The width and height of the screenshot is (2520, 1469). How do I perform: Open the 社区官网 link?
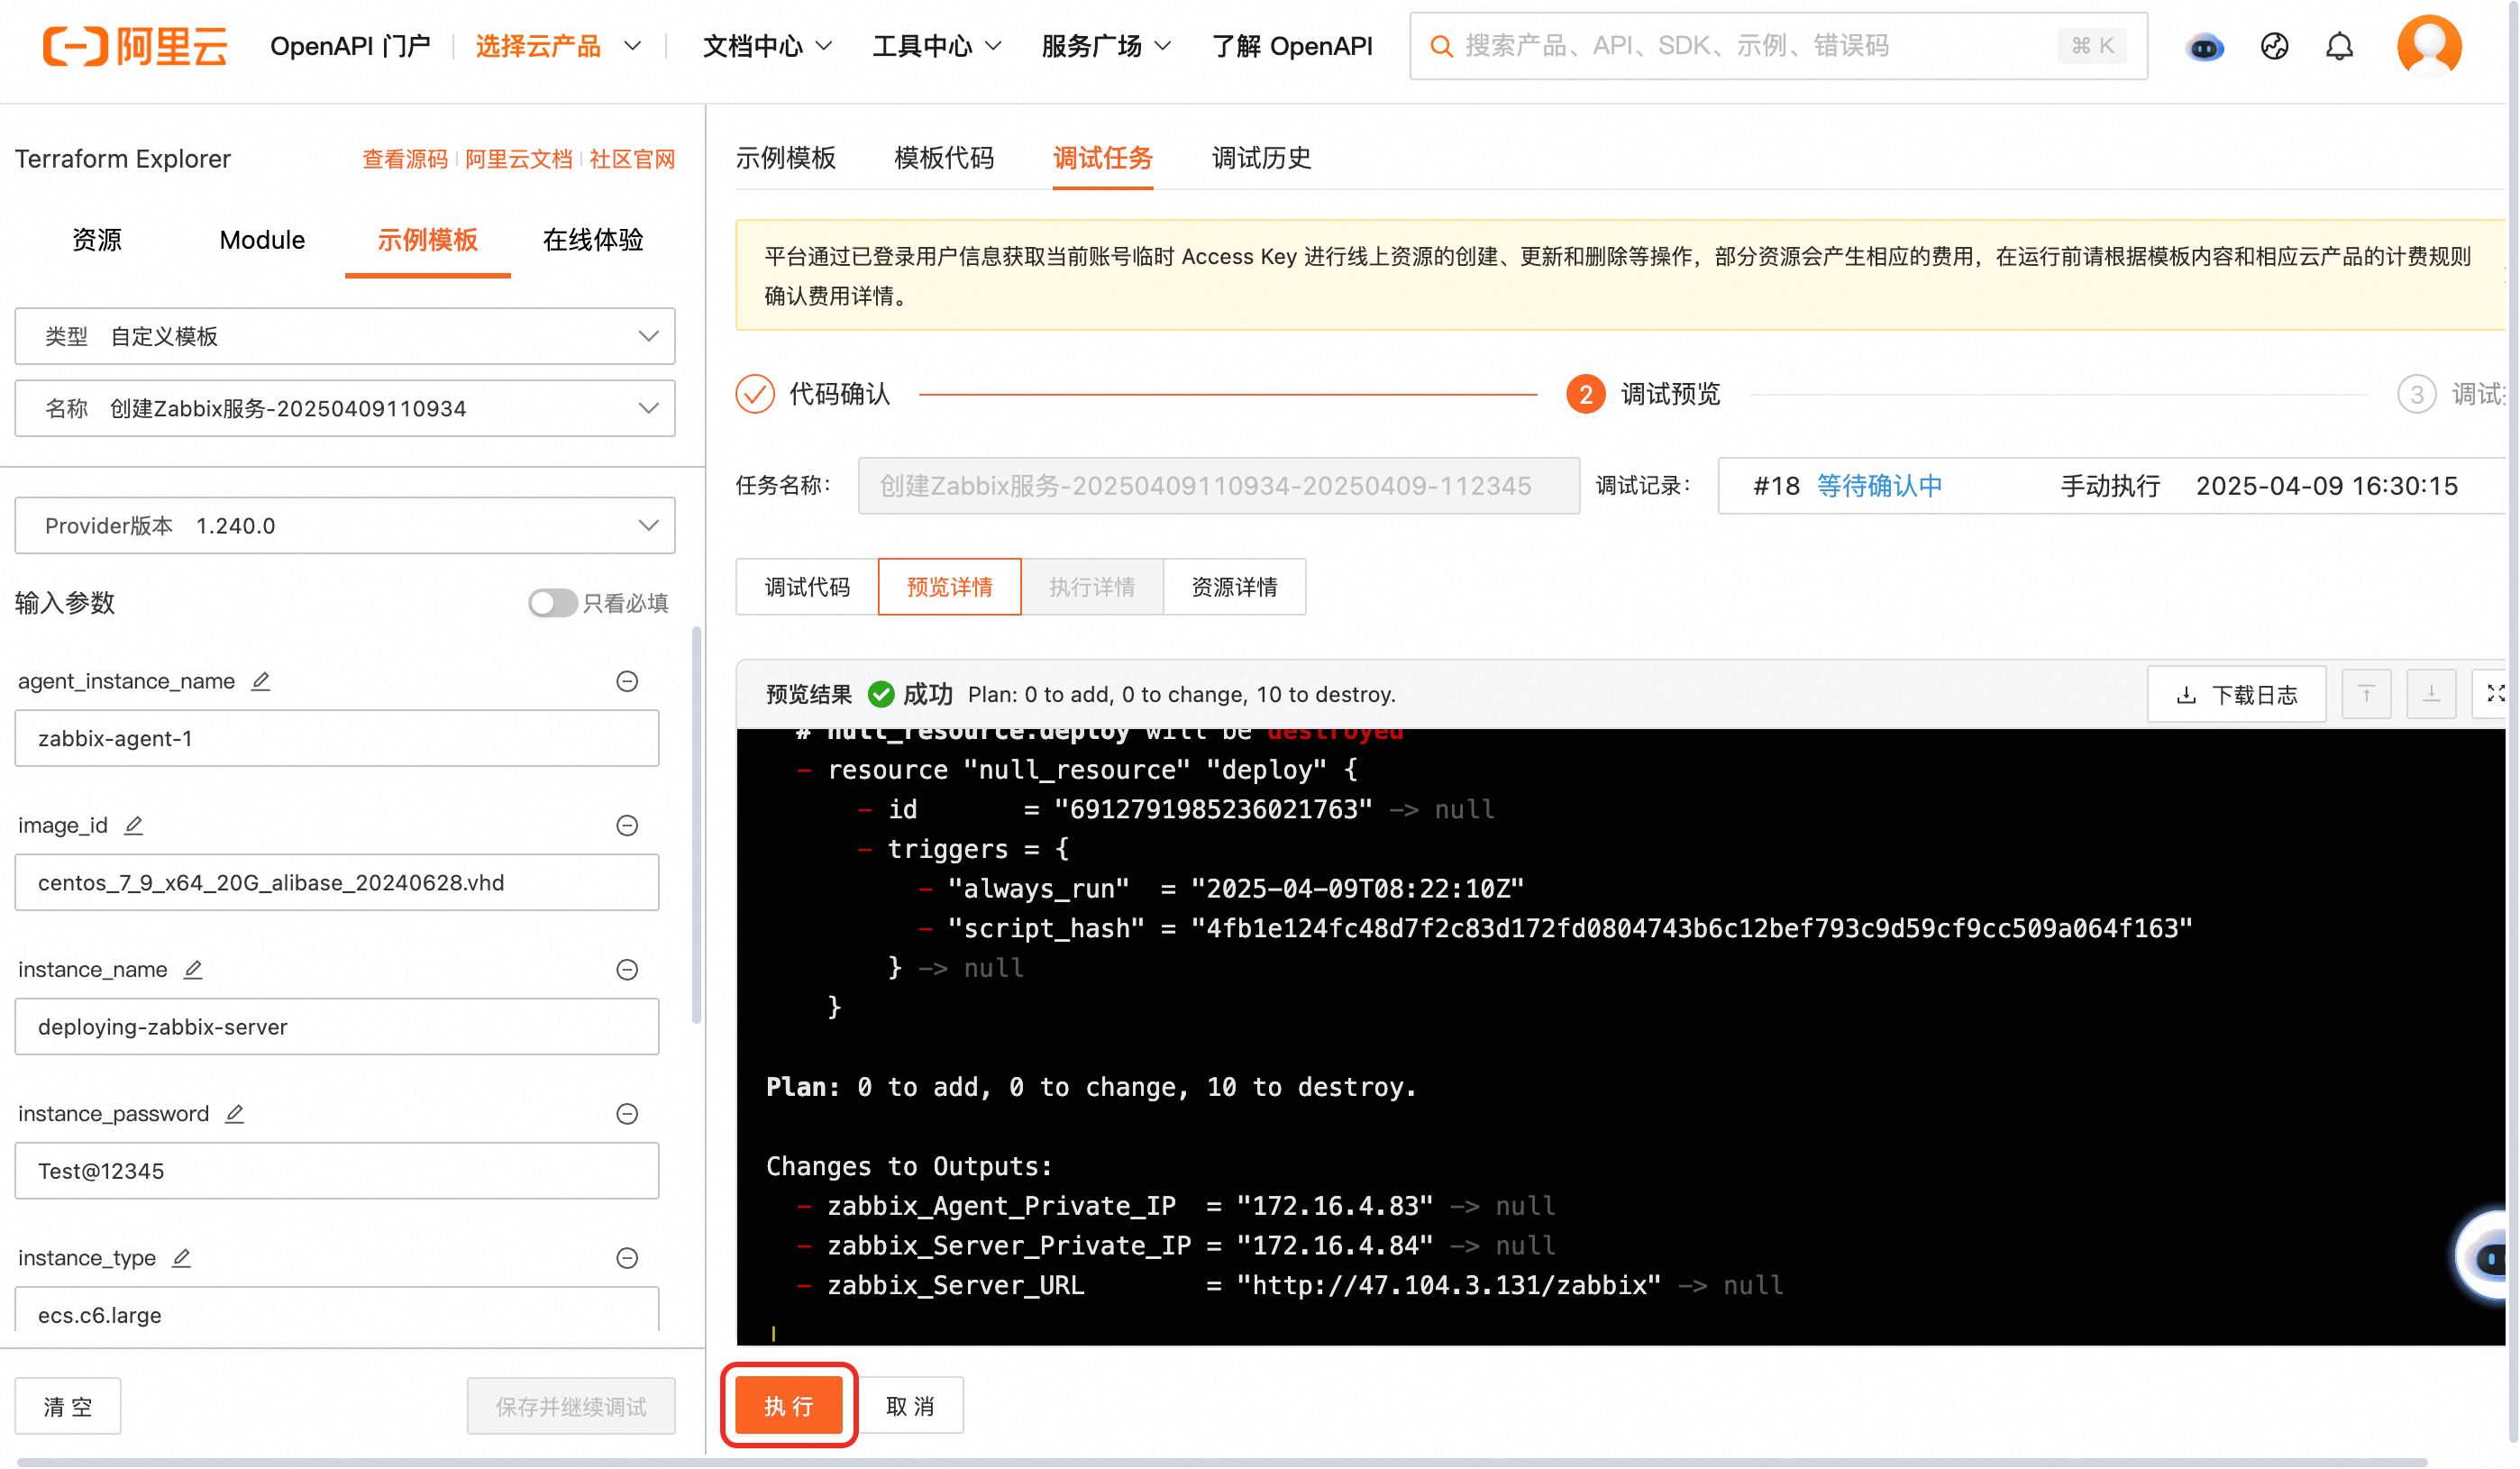(x=632, y=159)
